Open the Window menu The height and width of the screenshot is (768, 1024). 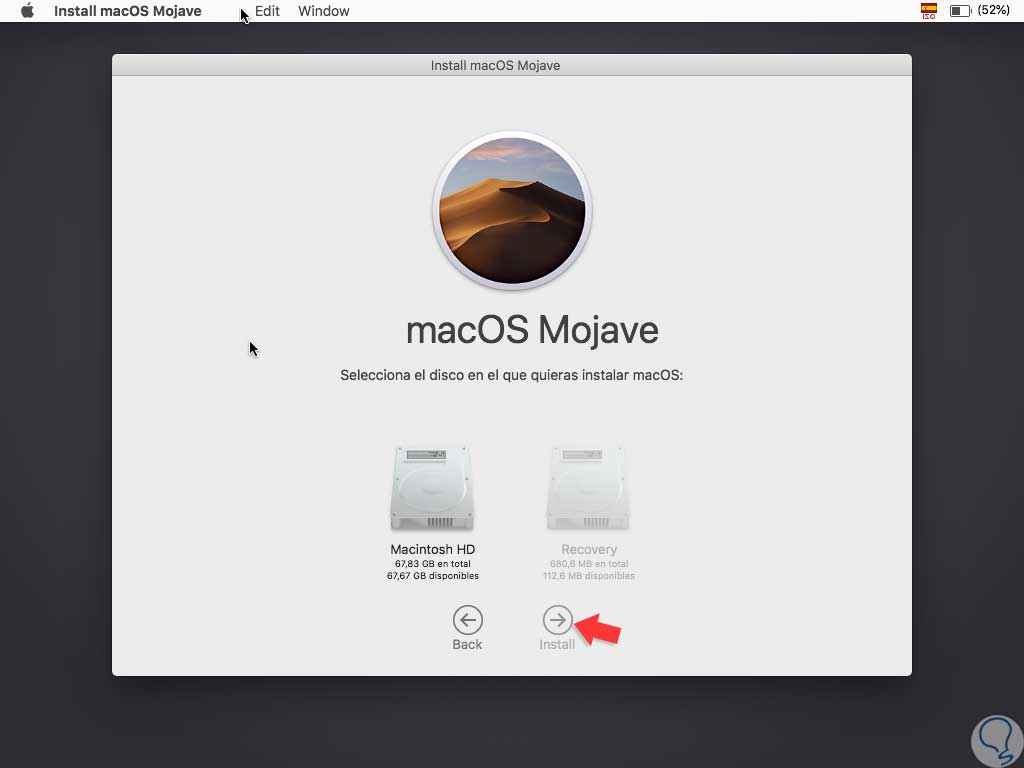[323, 11]
